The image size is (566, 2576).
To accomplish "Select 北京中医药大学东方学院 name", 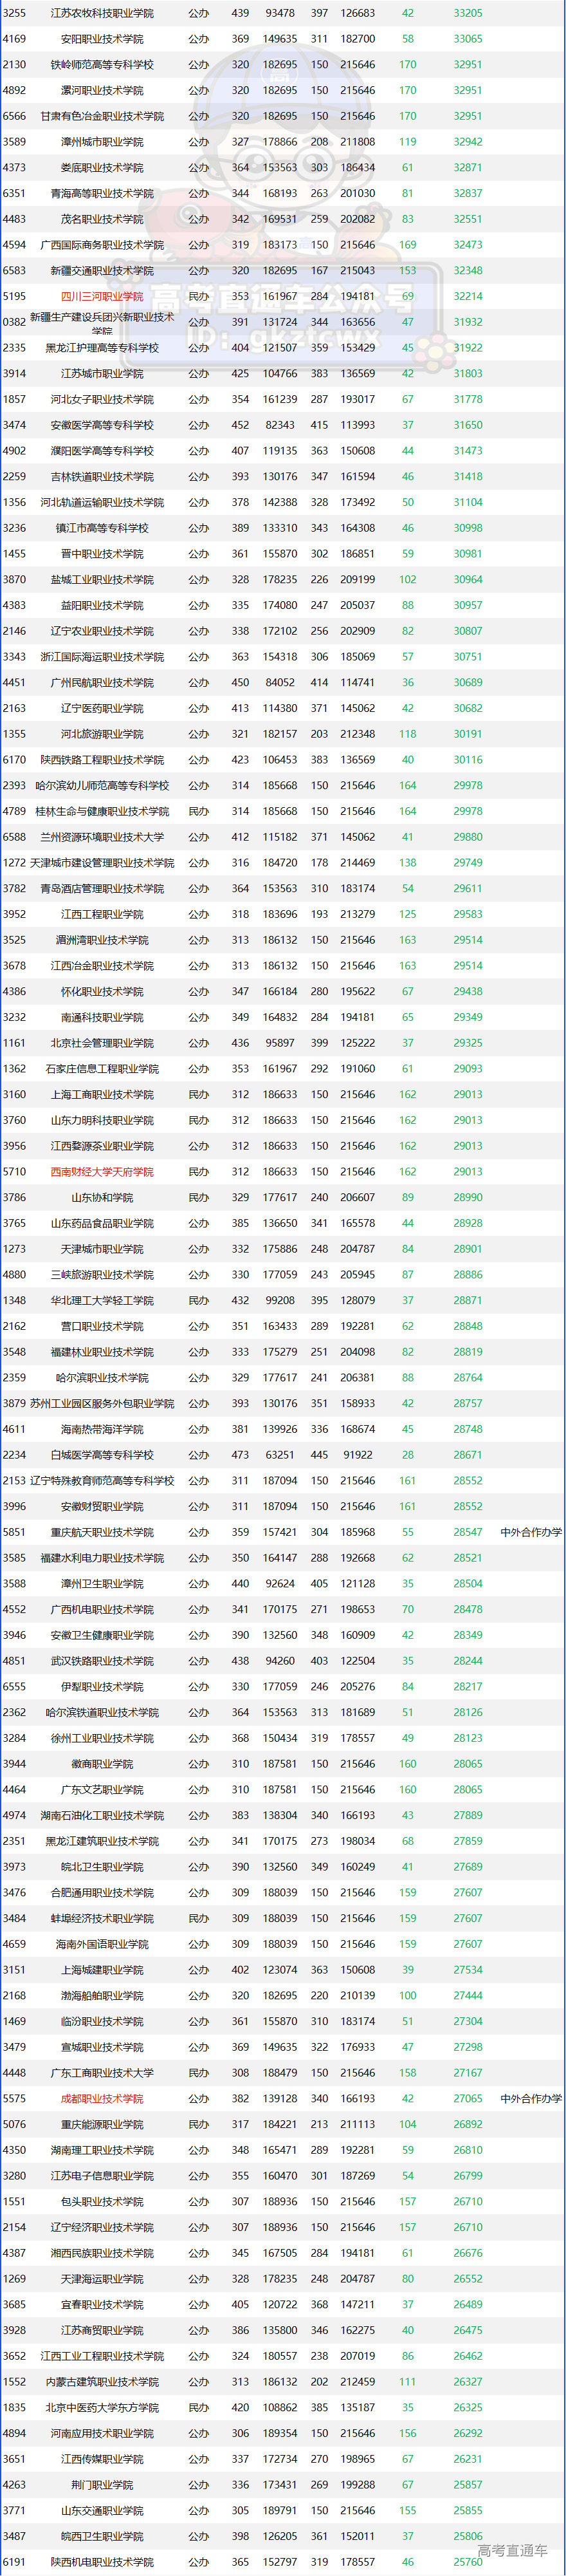I will point(102,2408).
